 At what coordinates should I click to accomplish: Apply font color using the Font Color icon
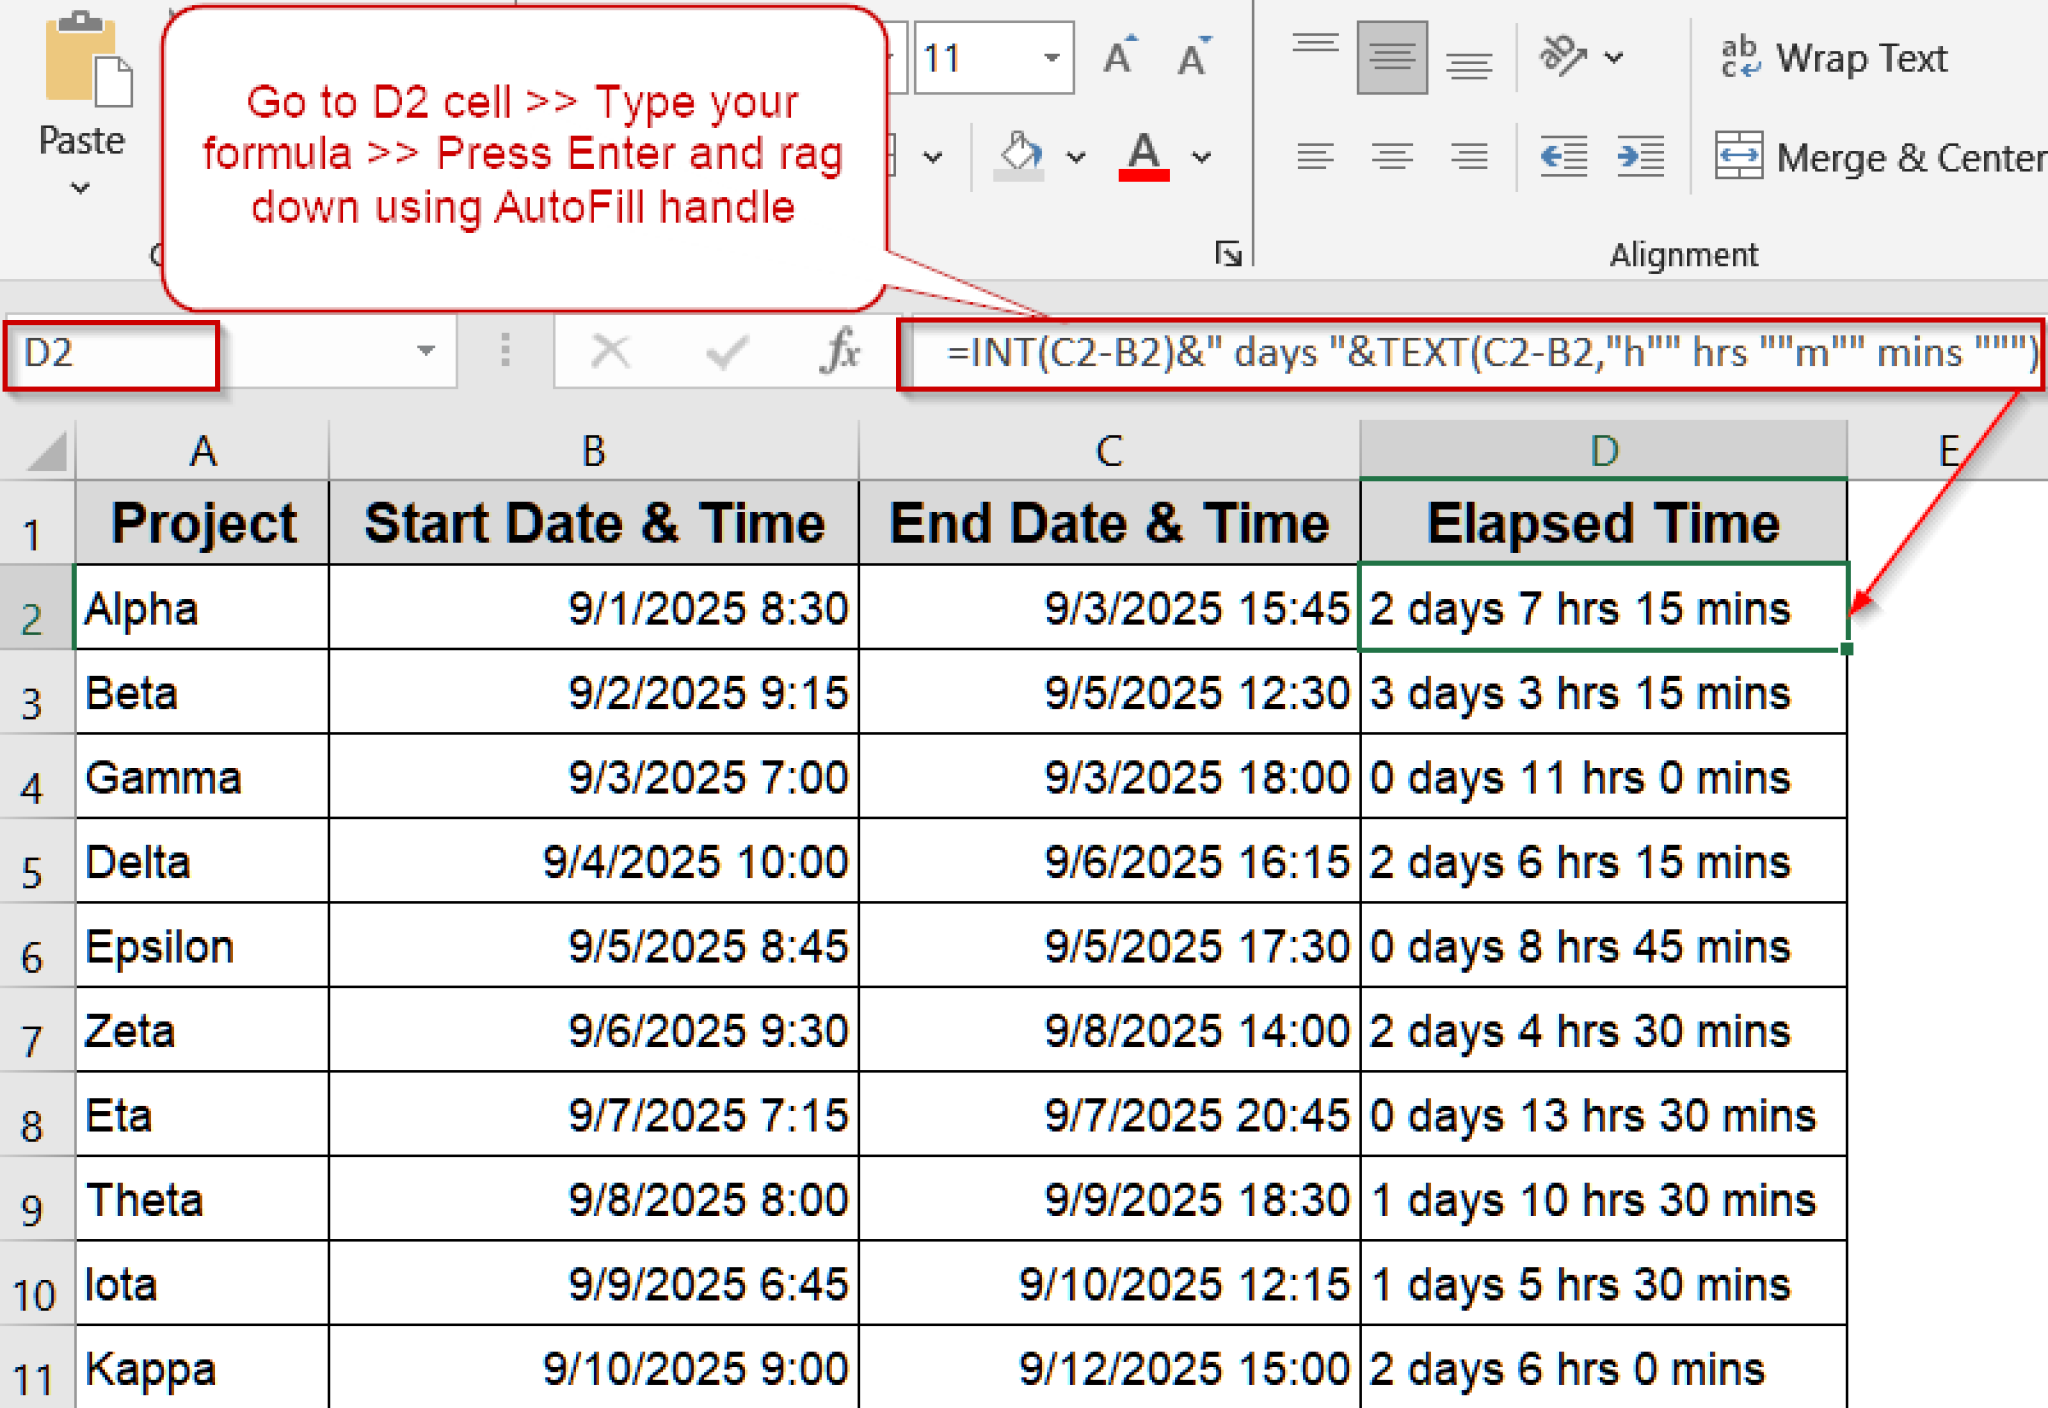[x=1144, y=150]
